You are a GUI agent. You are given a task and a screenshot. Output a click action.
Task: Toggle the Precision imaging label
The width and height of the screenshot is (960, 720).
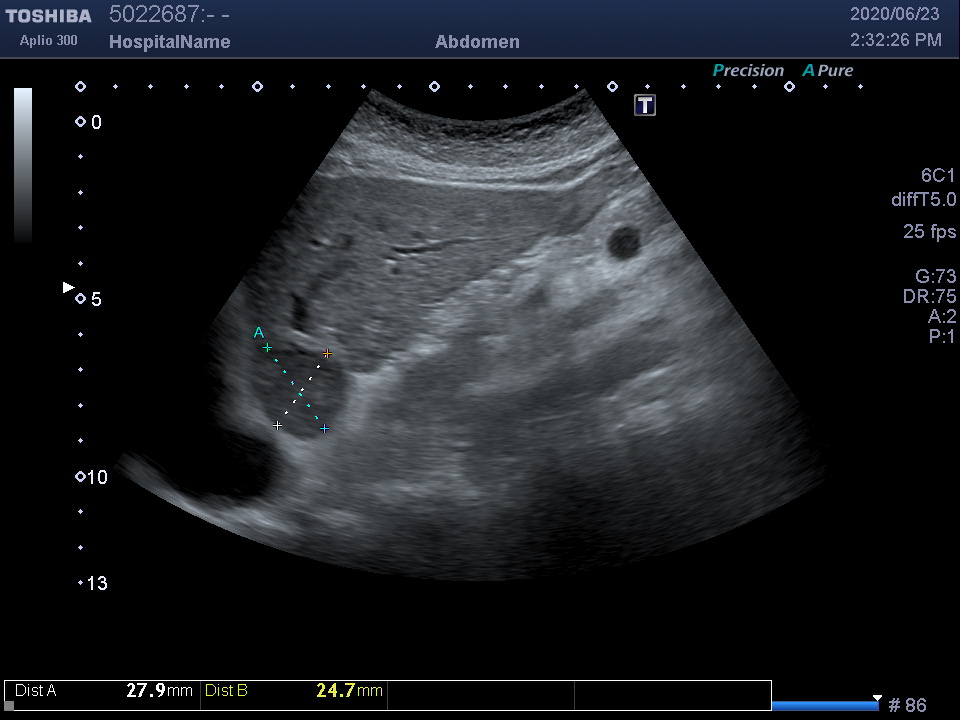click(x=748, y=70)
